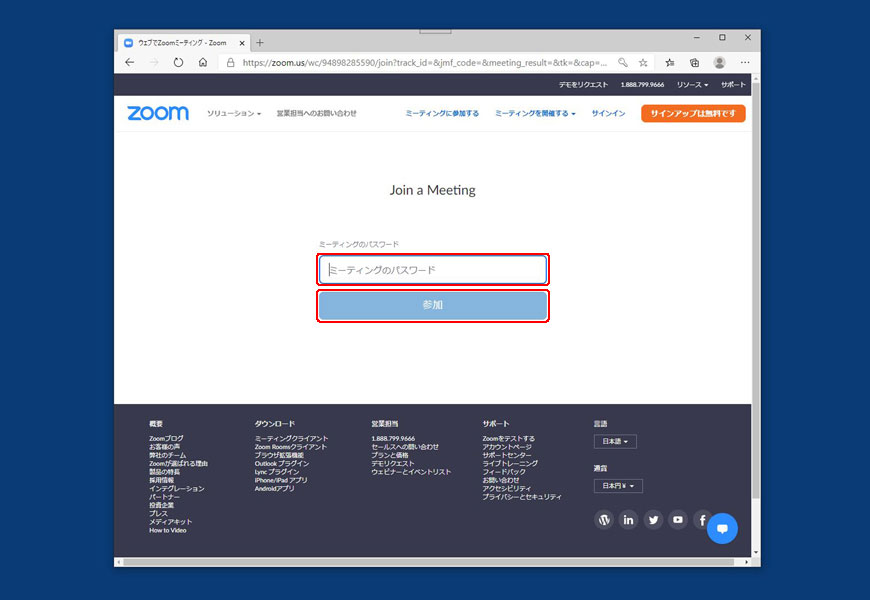Open the Androidアプリ download link
Image resolution: width=870 pixels, height=600 pixels.
pos(275,488)
